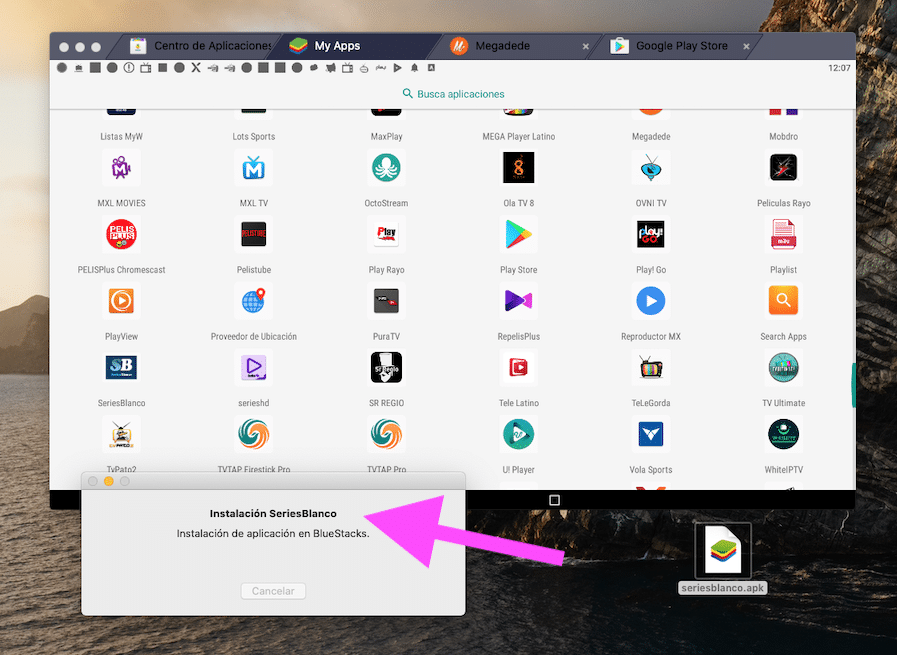Launch the PELISPlus Chromecast app
This screenshot has height=655, width=897.
(121, 235)
